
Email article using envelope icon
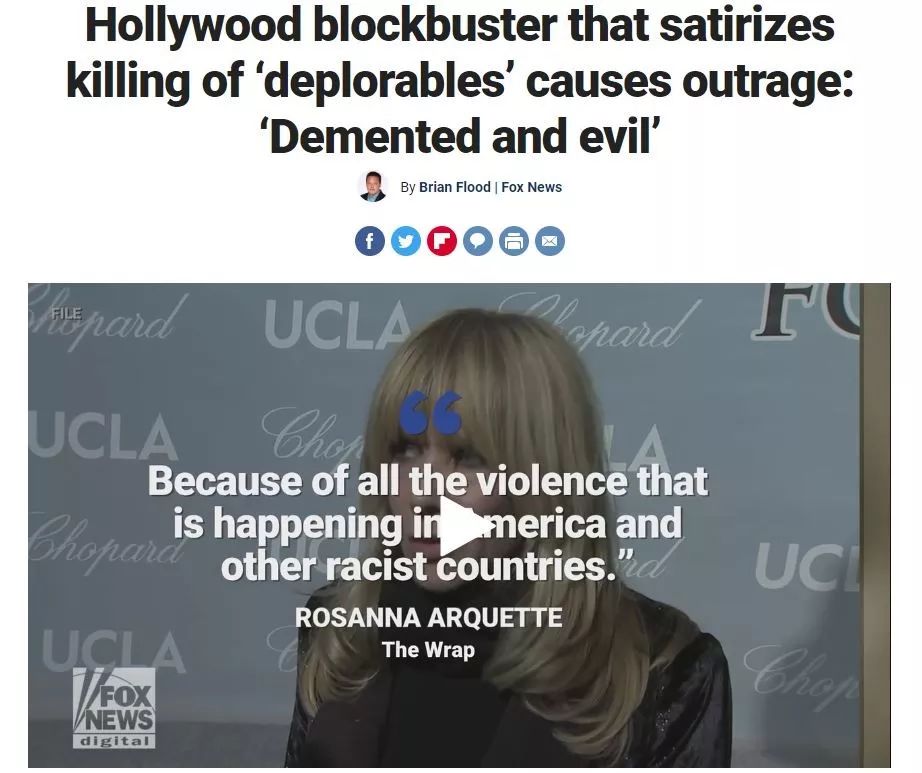pyautogui.click(x=550, y=241)
